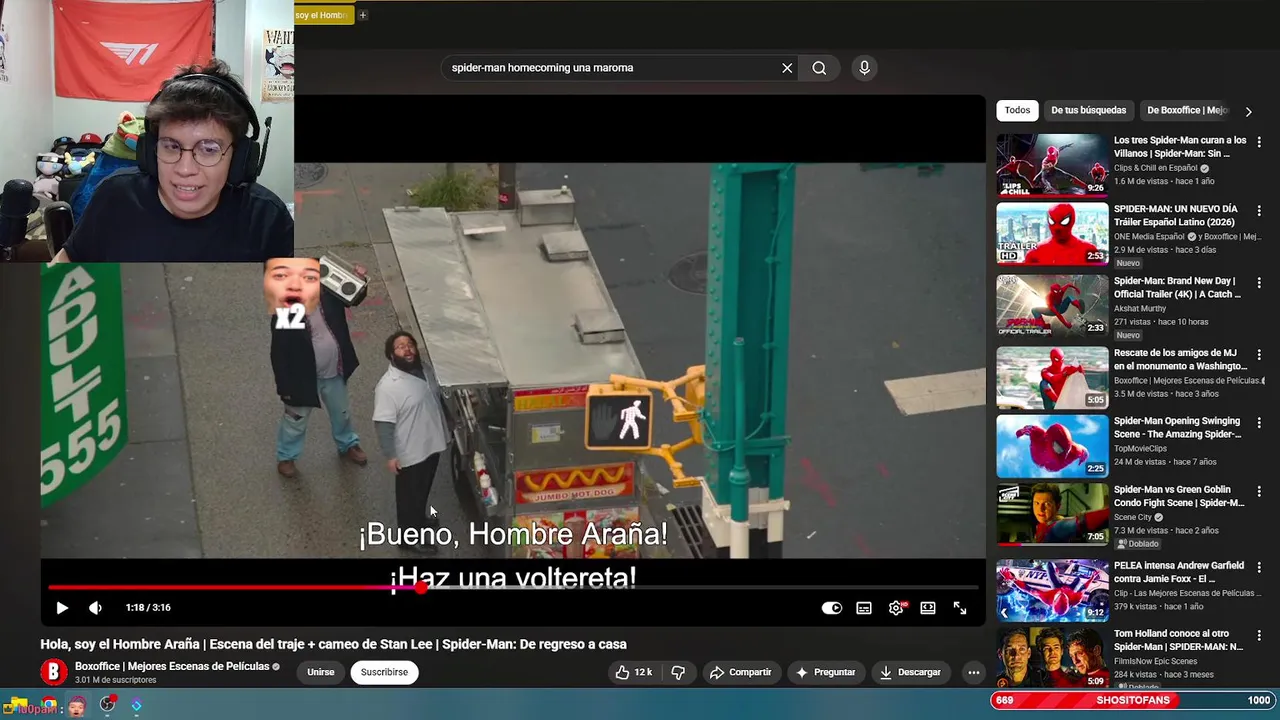Click the Descargar download button
The image size is (1280, 720).
pos(910,672)
